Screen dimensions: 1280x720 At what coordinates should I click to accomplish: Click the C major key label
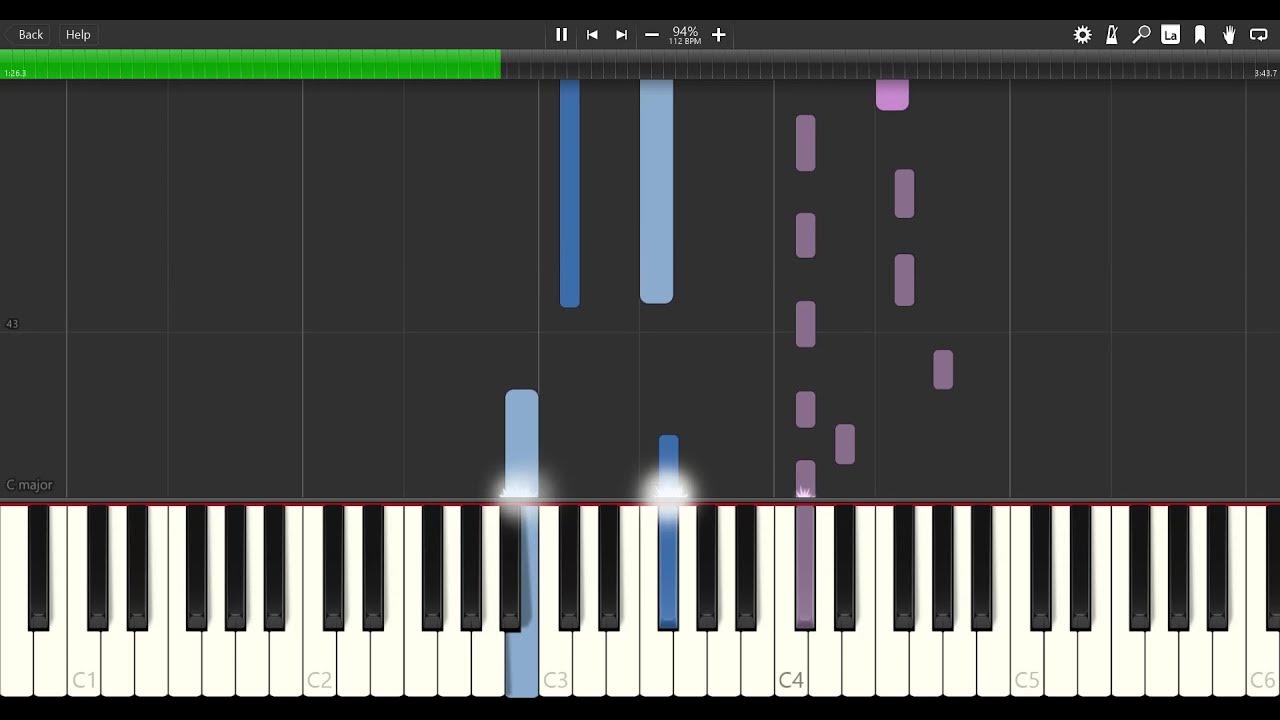(x=29, y=485)
